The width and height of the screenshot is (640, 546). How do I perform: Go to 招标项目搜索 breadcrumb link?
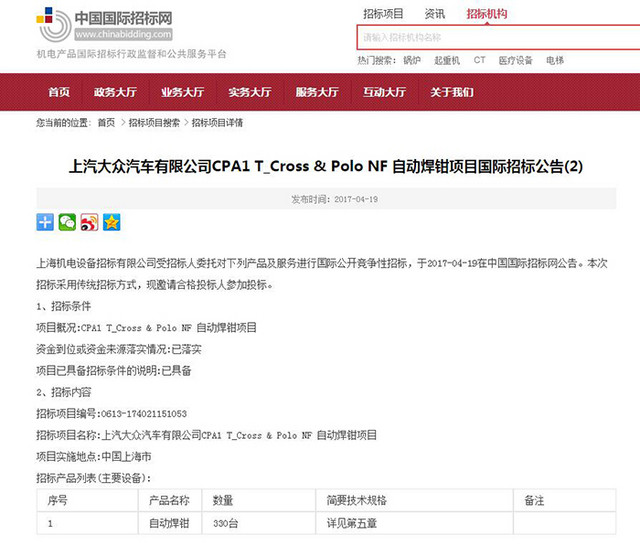click(154, 122)
